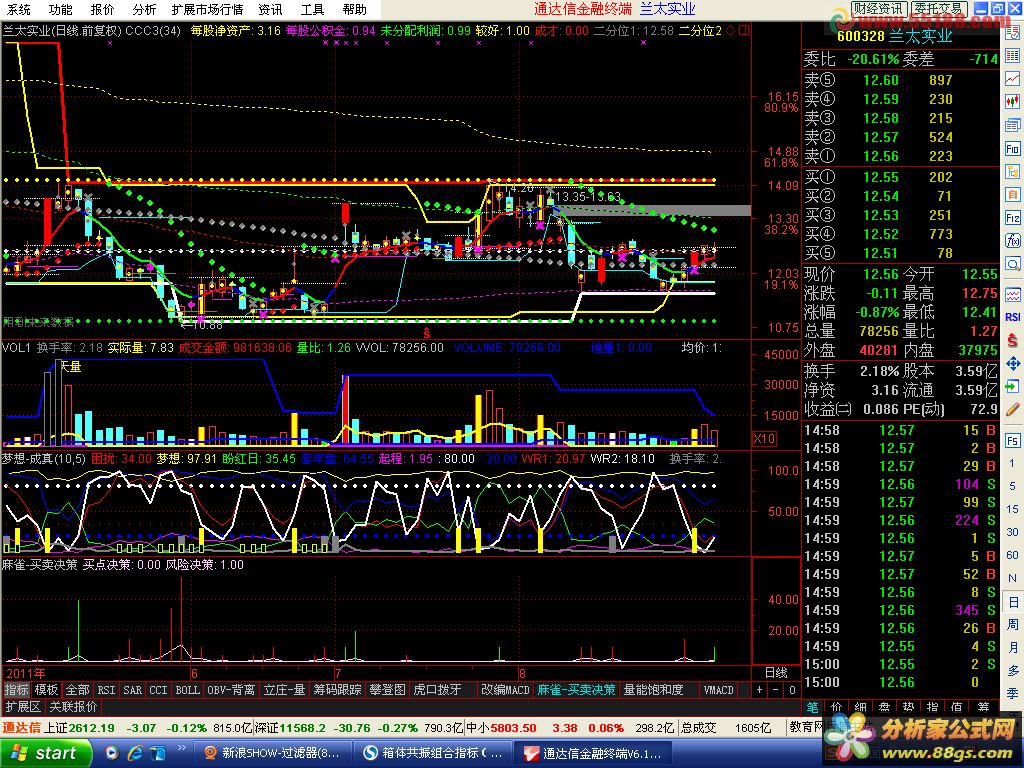The height and width of the screenshot is (768, 1024).
Task: Select the 月 monthly period
Action: (1012, 647)
